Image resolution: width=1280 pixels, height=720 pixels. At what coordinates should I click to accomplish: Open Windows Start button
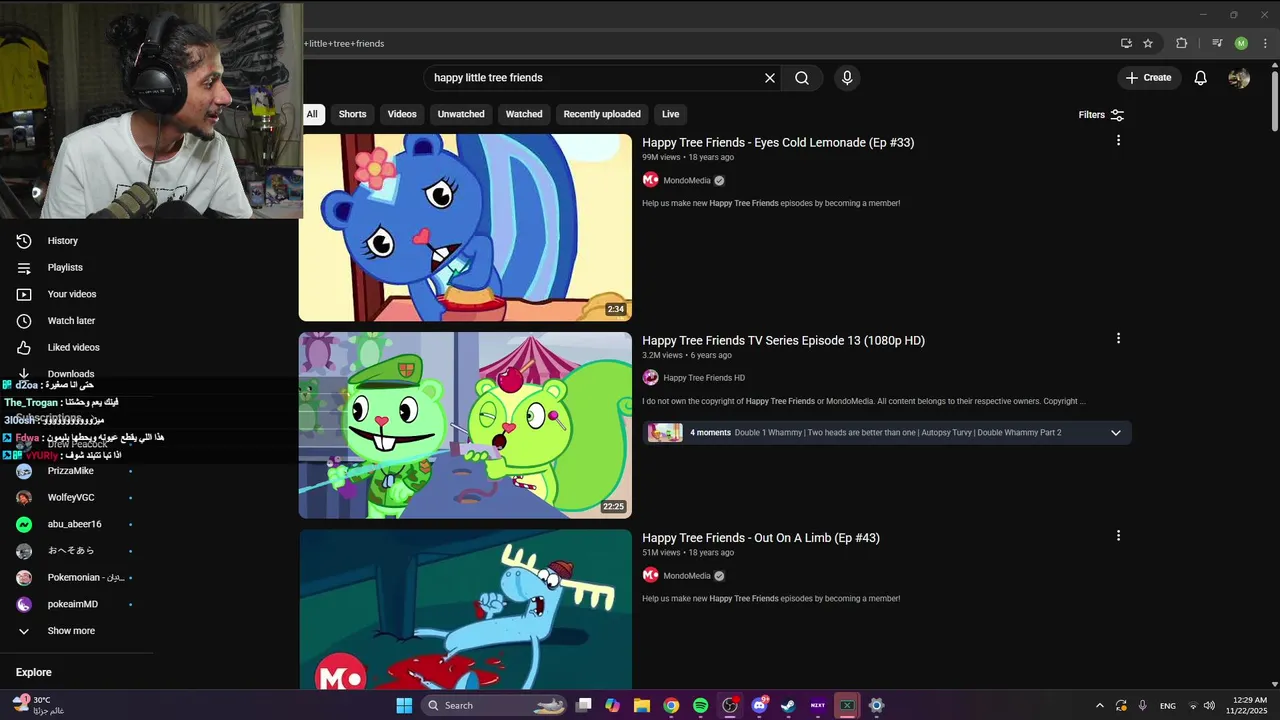tap(404, 705)
